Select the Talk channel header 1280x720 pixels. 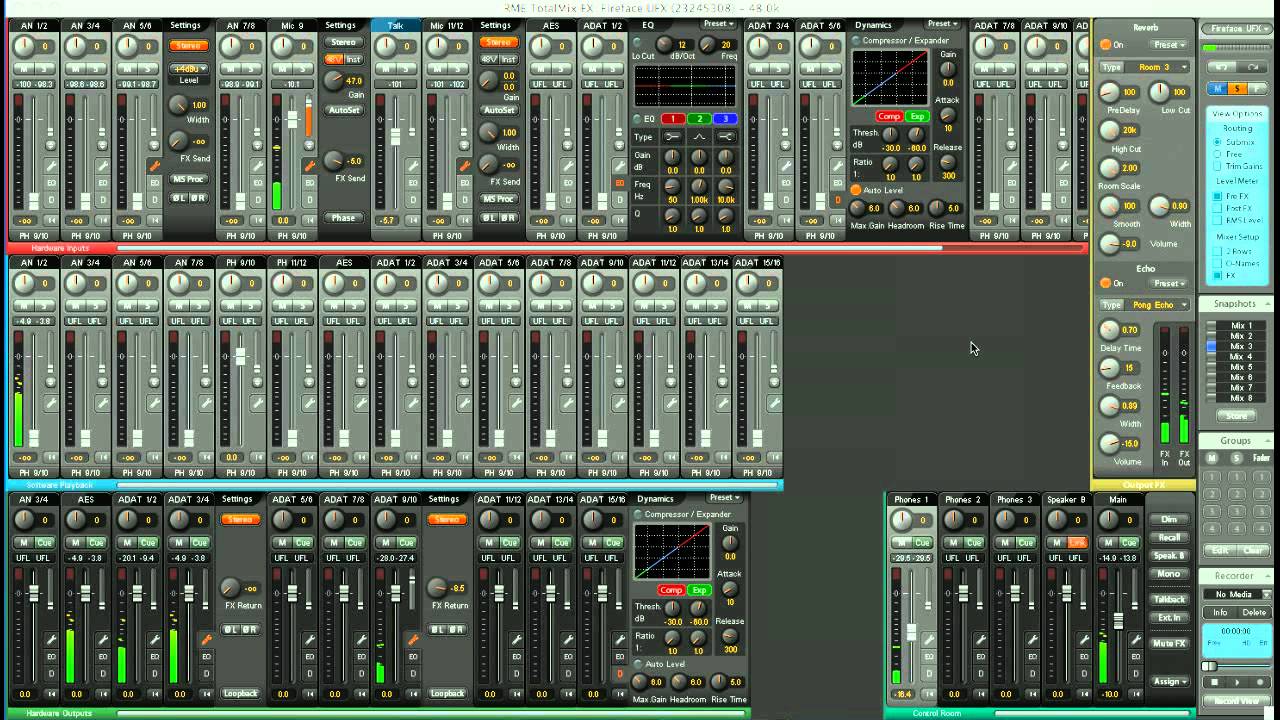(395, 25)
